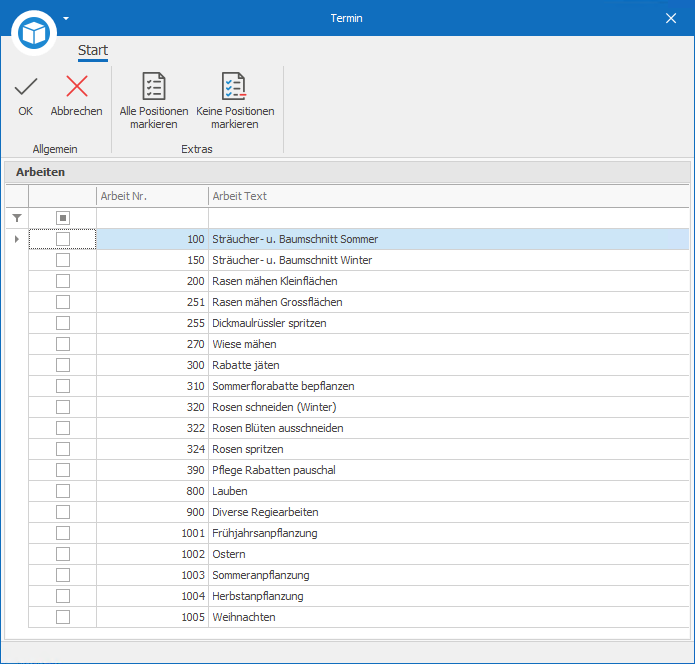Toggle the filter row select-all checkbox

[x=63, y=218]
